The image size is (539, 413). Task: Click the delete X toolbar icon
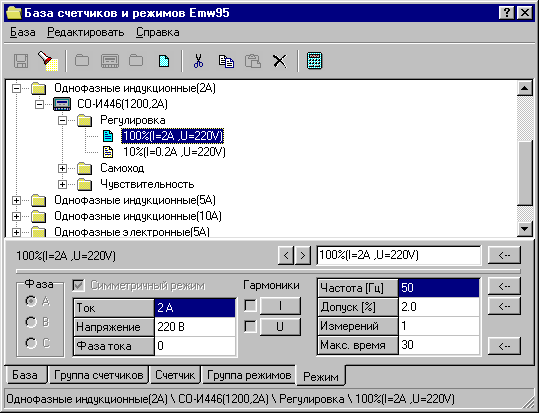pos(280,61)
